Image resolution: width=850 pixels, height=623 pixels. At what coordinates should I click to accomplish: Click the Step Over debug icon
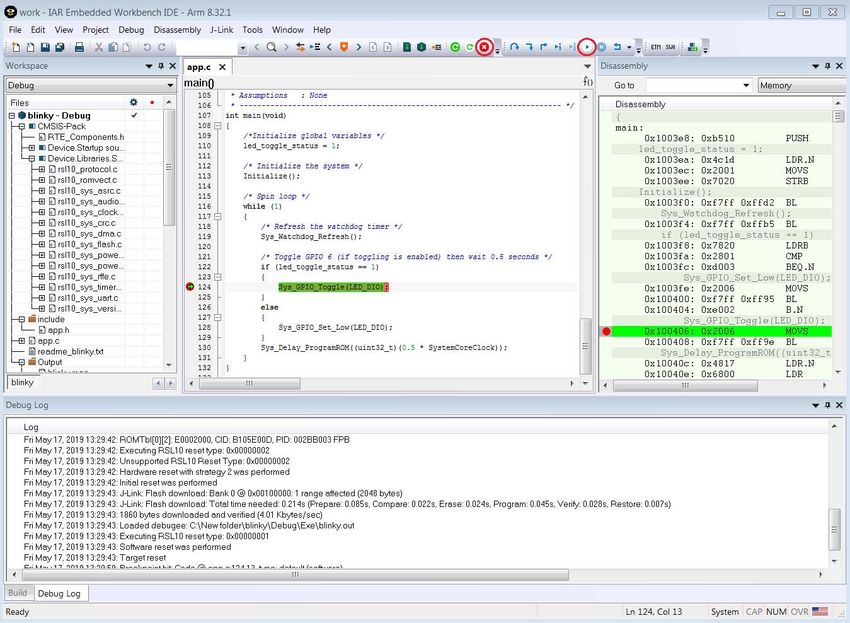[x=514, y=47]
